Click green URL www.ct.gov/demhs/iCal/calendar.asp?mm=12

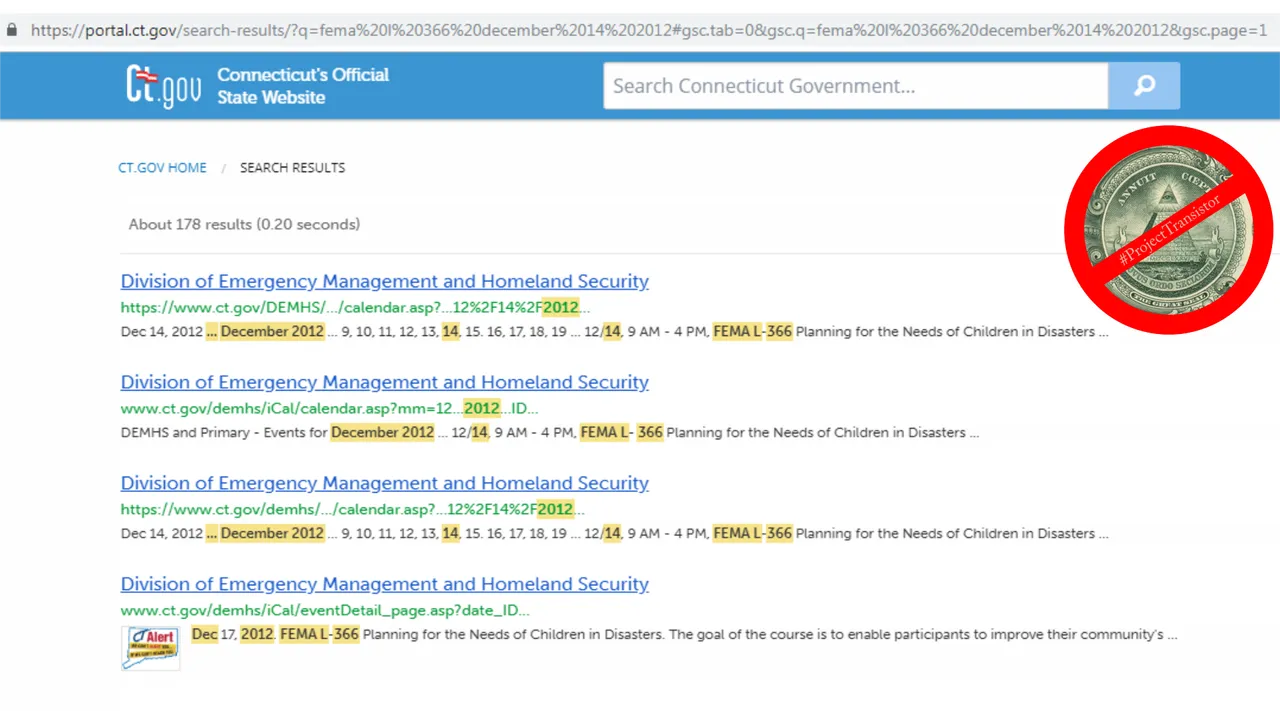tap(330, 408)
